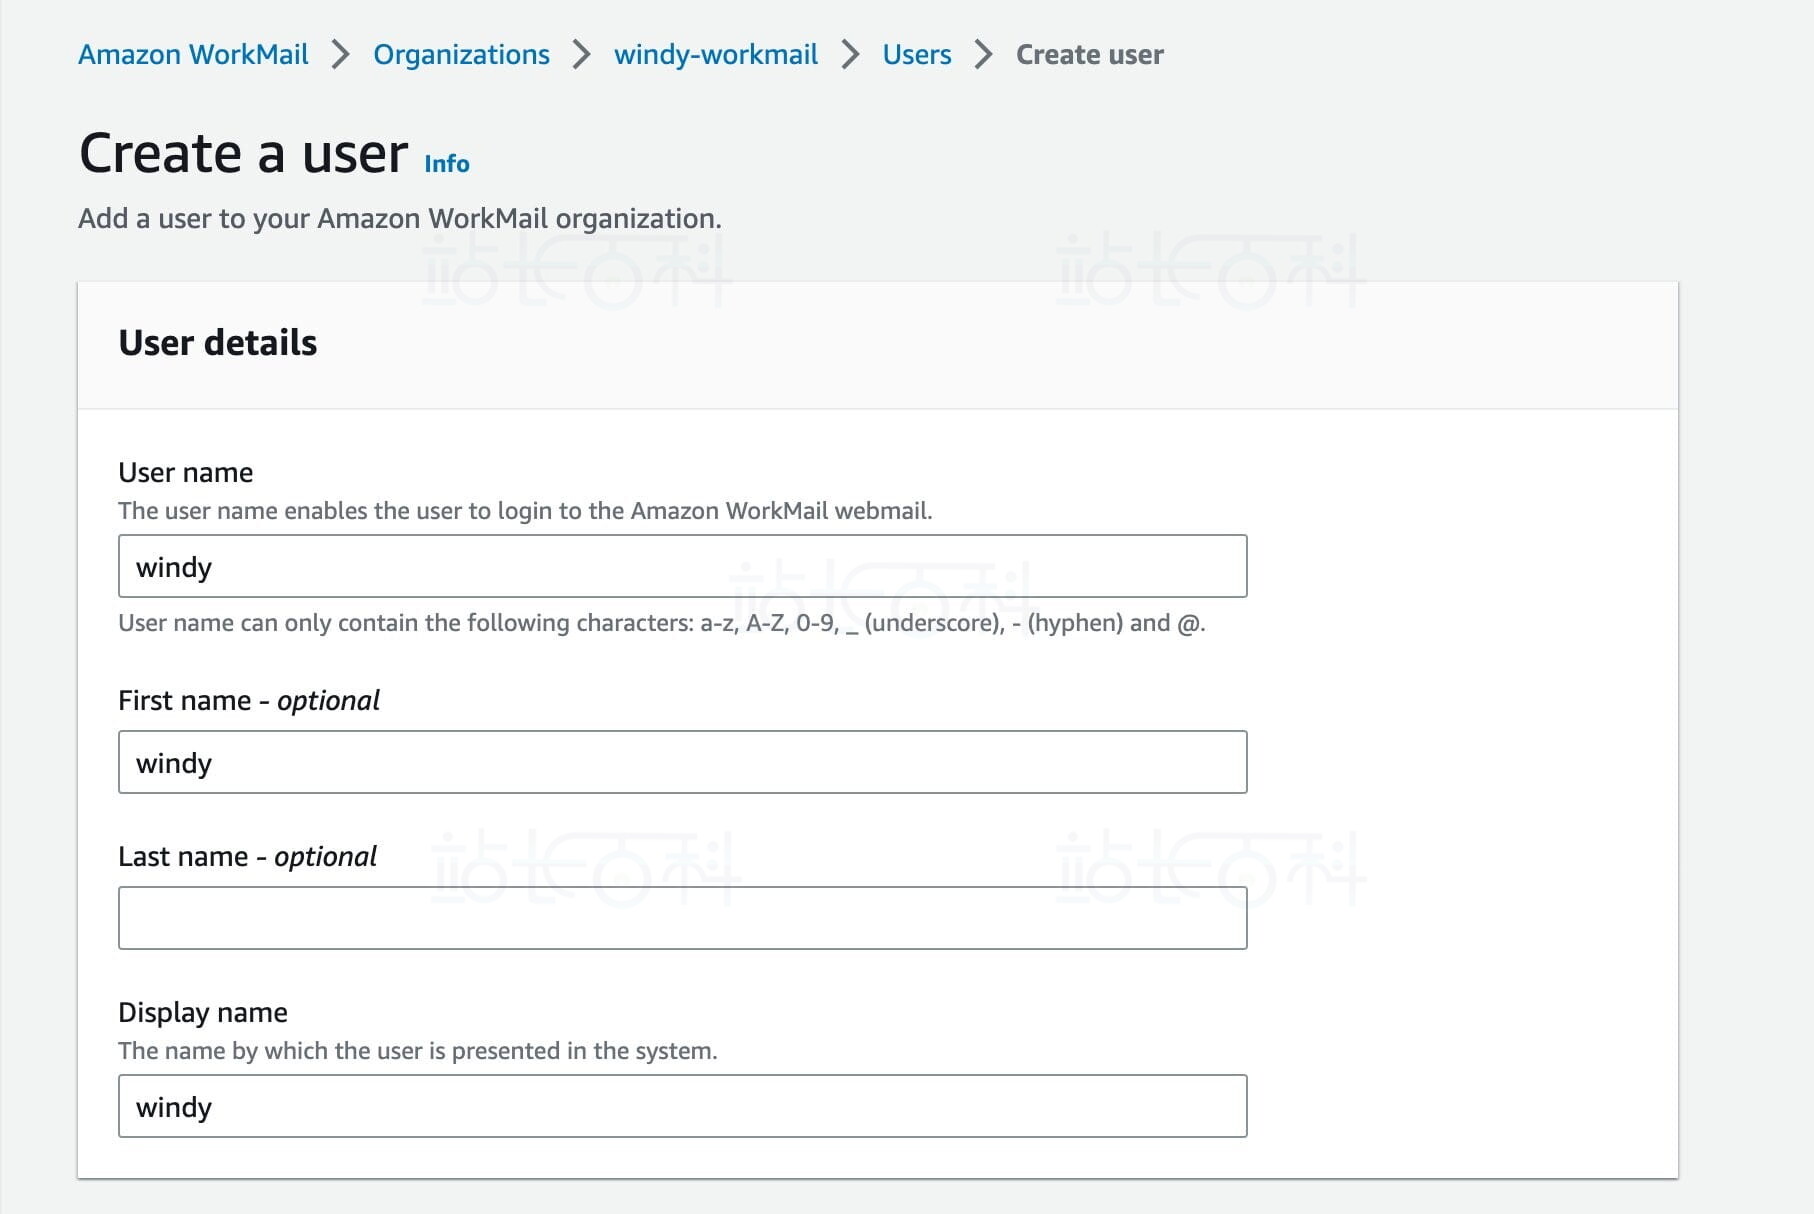
Task: Click the Last name - optional label
Action: [247, 856]
